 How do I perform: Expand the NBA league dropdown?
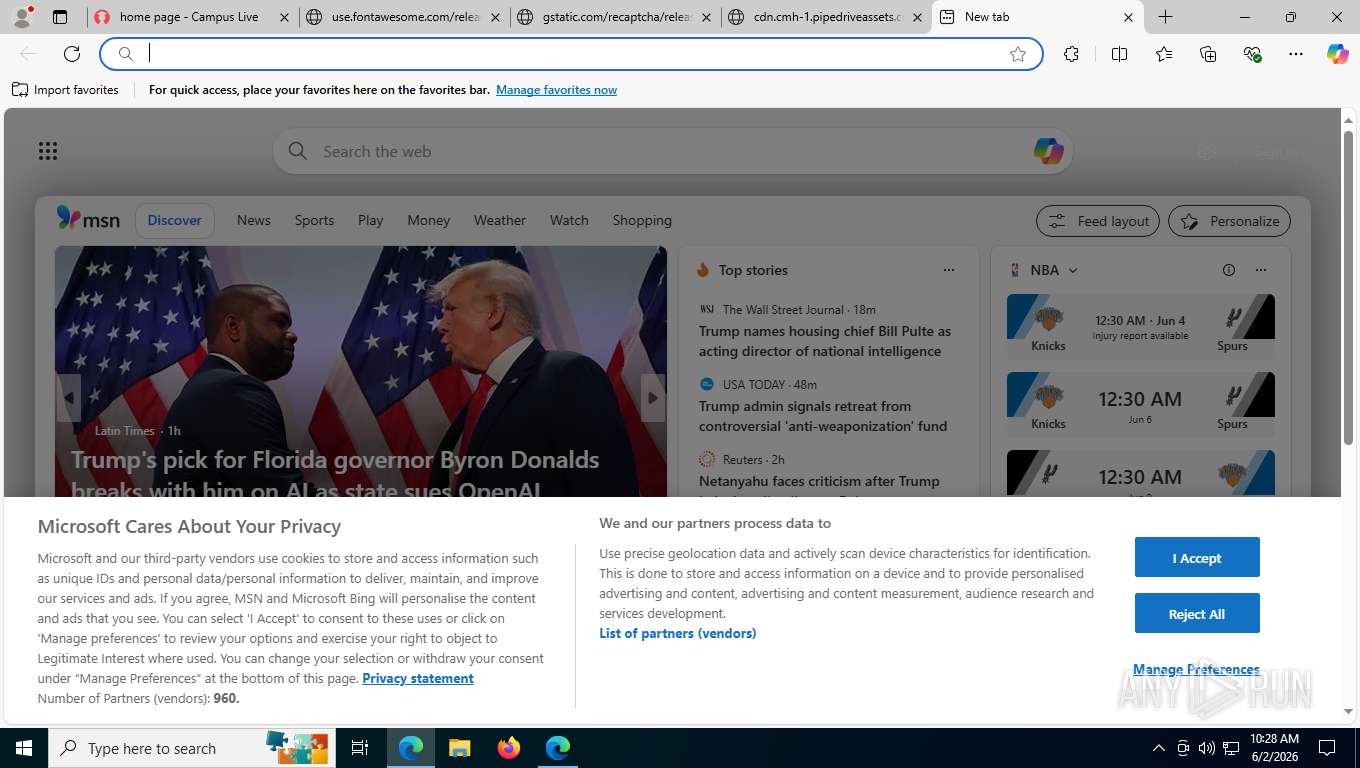pyautogui.click(x=1073, y=270)
